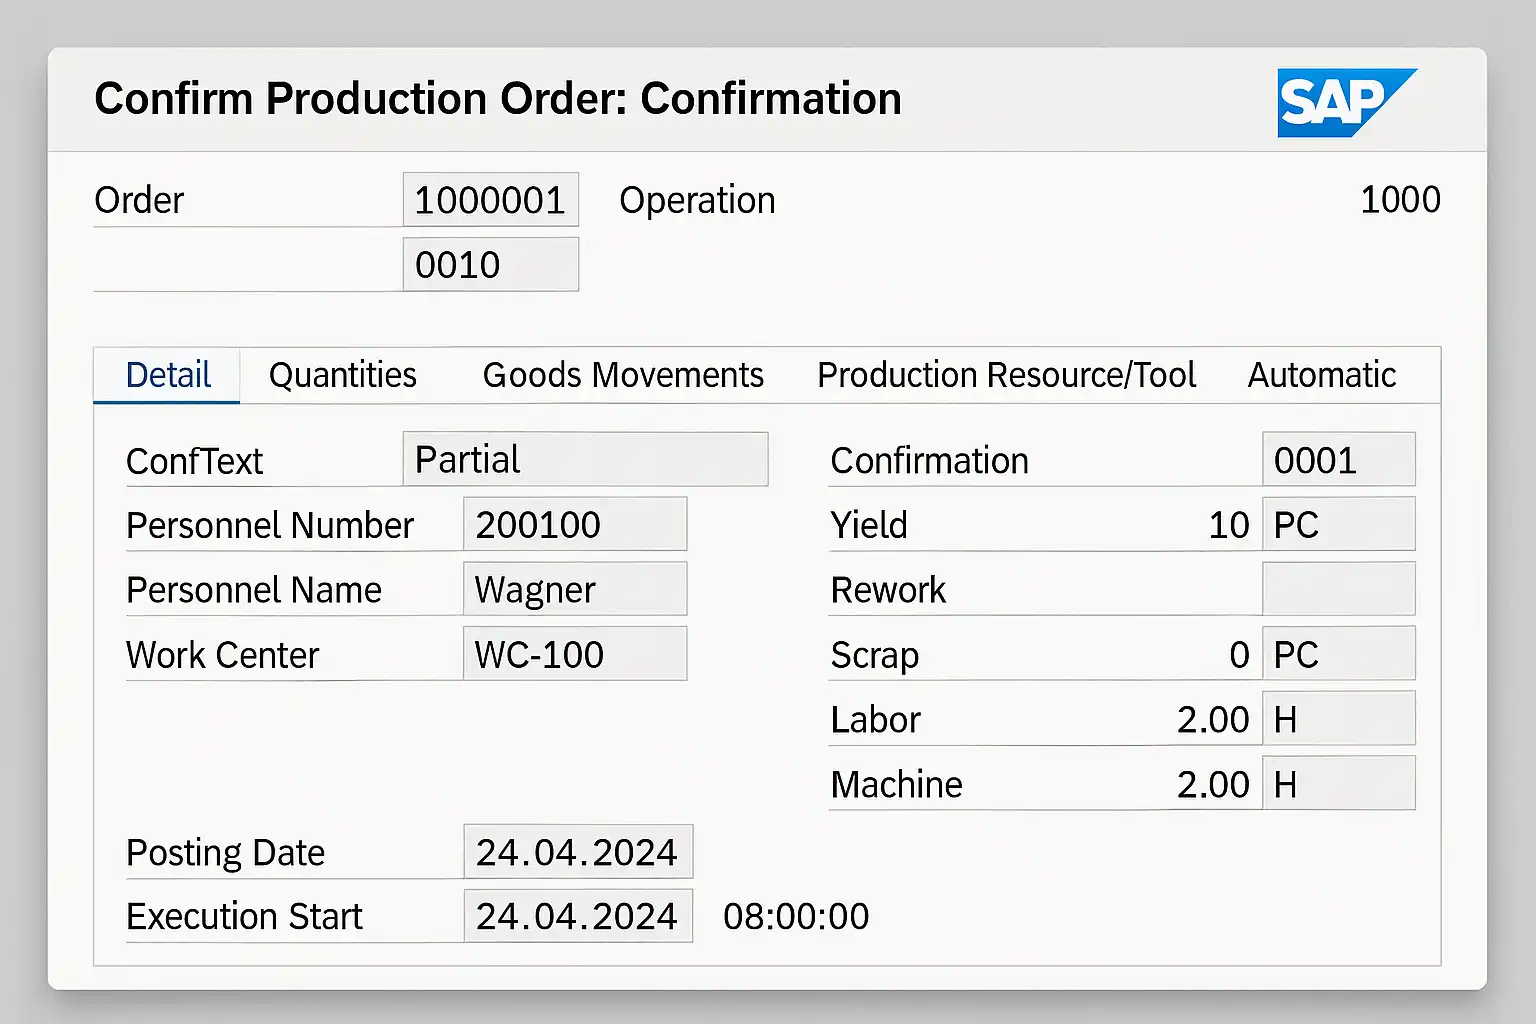
Task: Click the Labor unit field H
Action: pos(1338,719)
